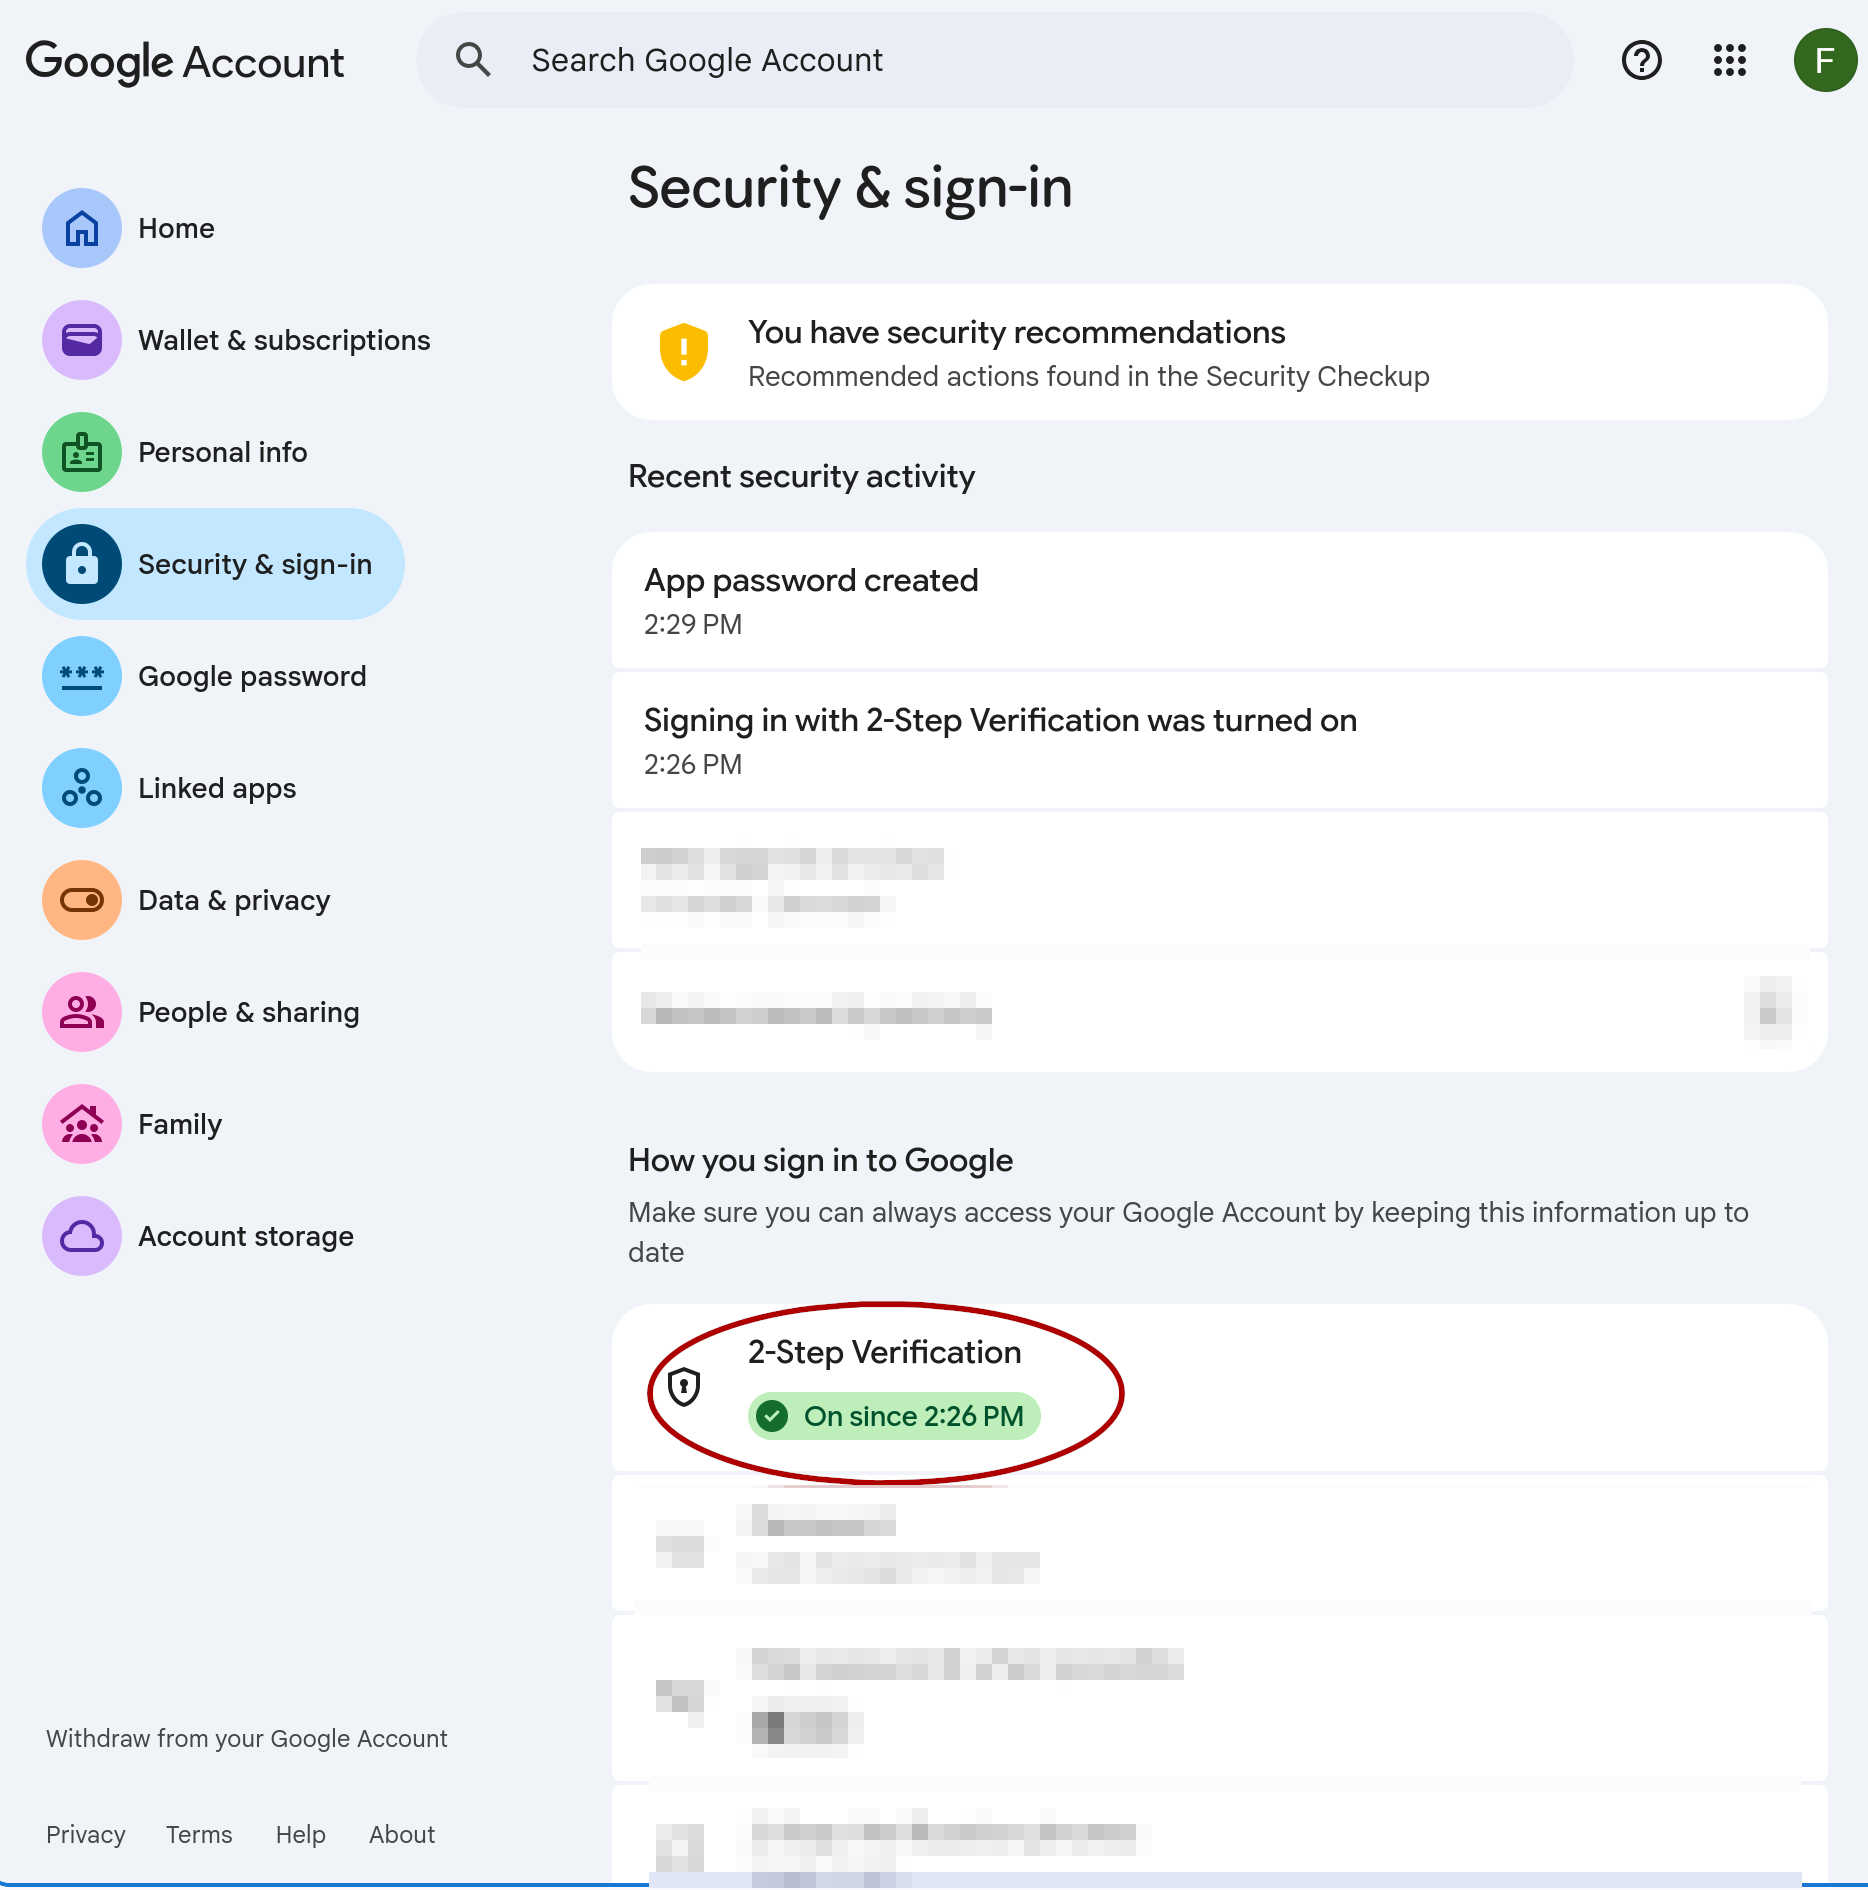
Task: Select the Personal info badge icon
Action: [82, 452]
